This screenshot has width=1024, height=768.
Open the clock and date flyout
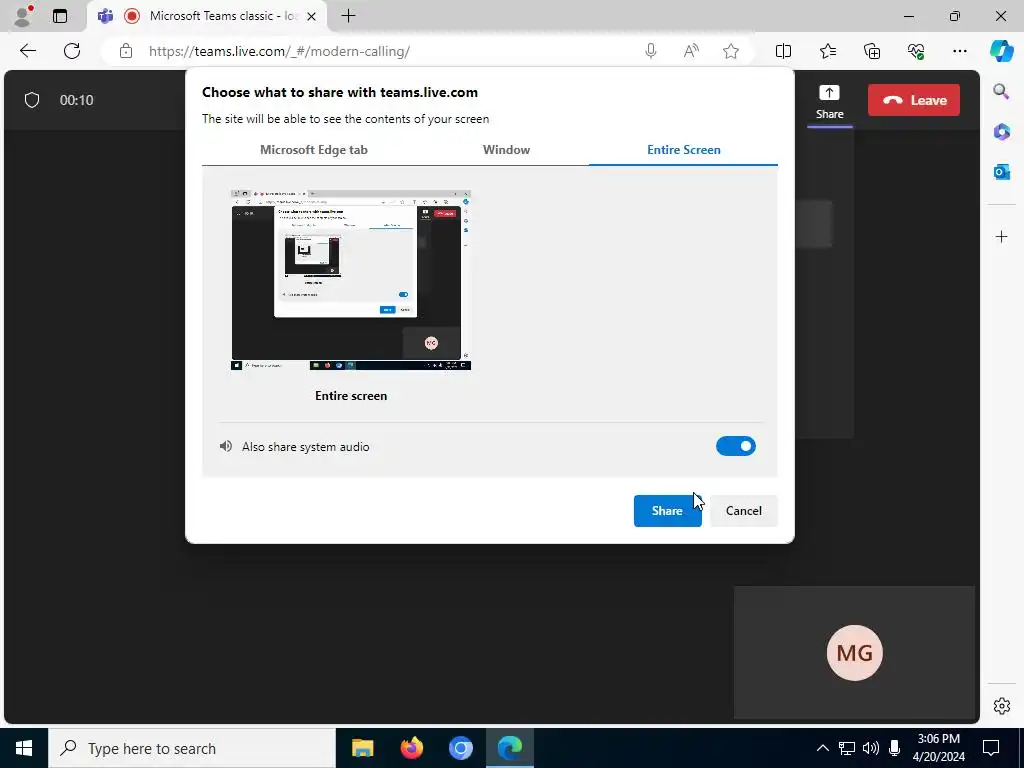(938, 748)
